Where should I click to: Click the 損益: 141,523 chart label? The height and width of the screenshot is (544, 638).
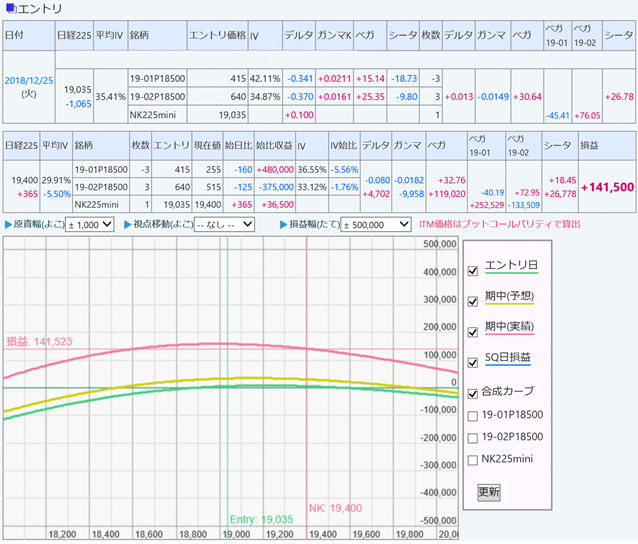pos(39,342)
